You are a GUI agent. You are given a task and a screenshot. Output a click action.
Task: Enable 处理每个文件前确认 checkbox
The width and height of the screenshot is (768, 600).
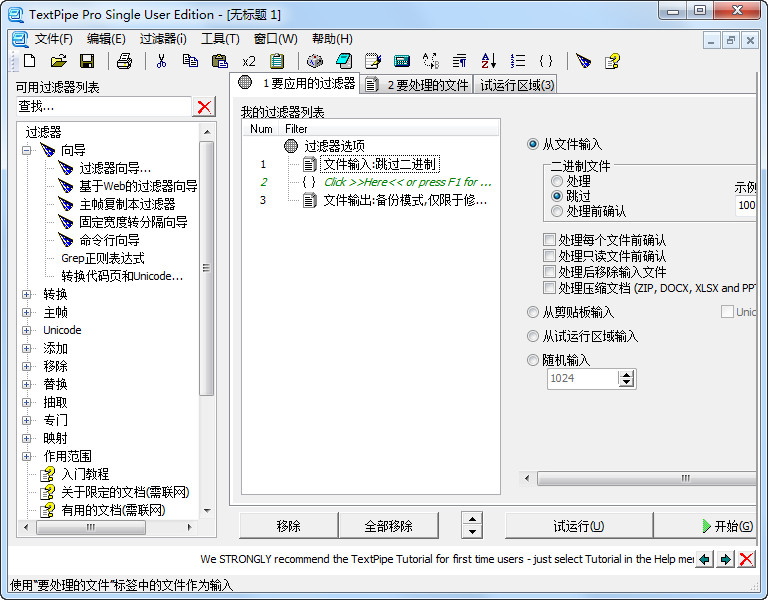[x=549, y=240]
